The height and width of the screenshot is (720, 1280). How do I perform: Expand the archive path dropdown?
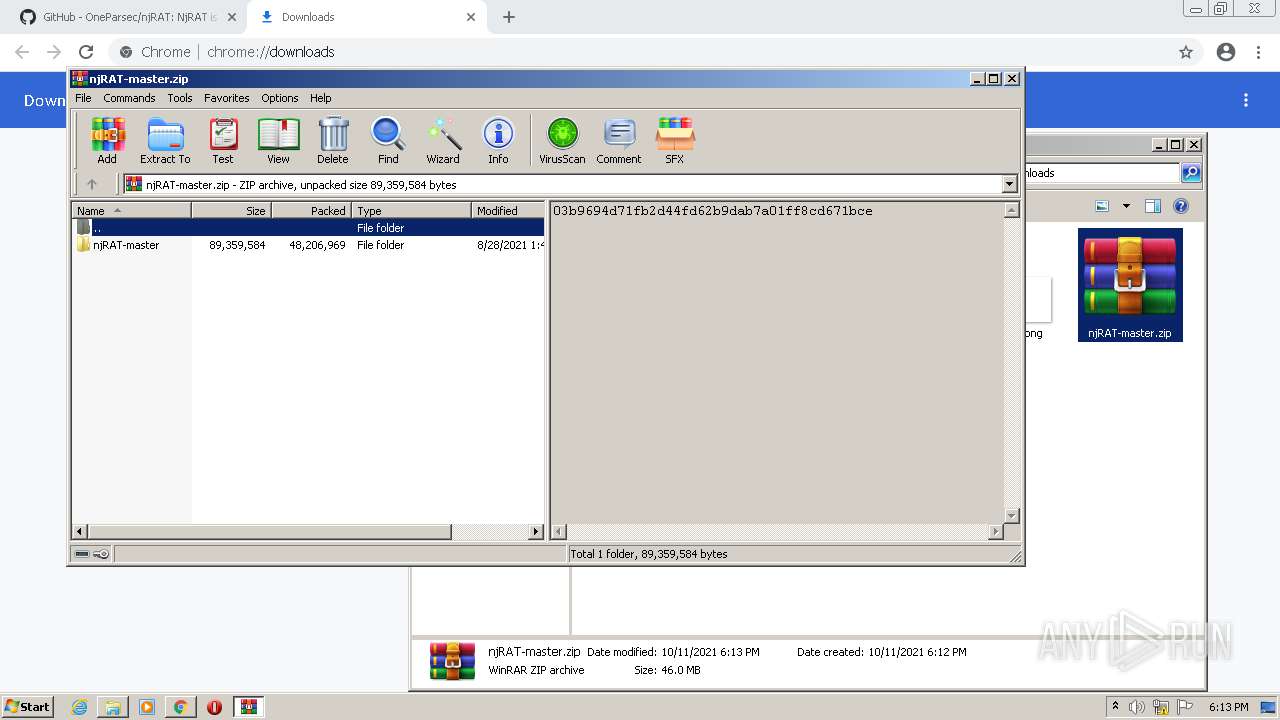pos(1009,184)
